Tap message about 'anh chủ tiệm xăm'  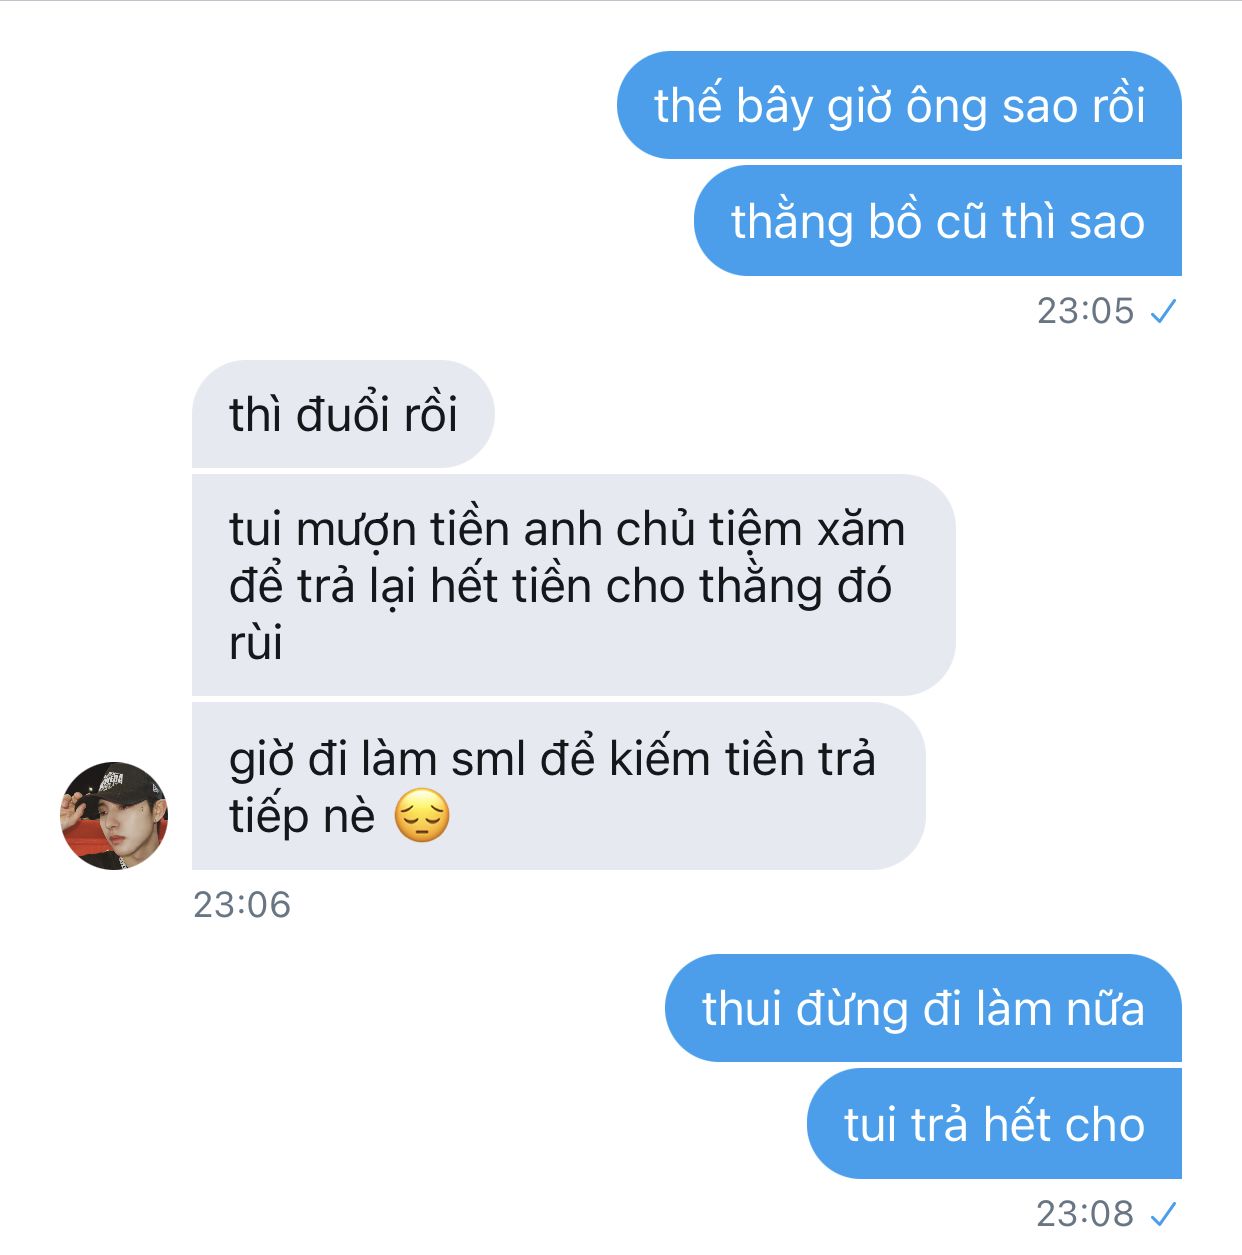[573, 585]
